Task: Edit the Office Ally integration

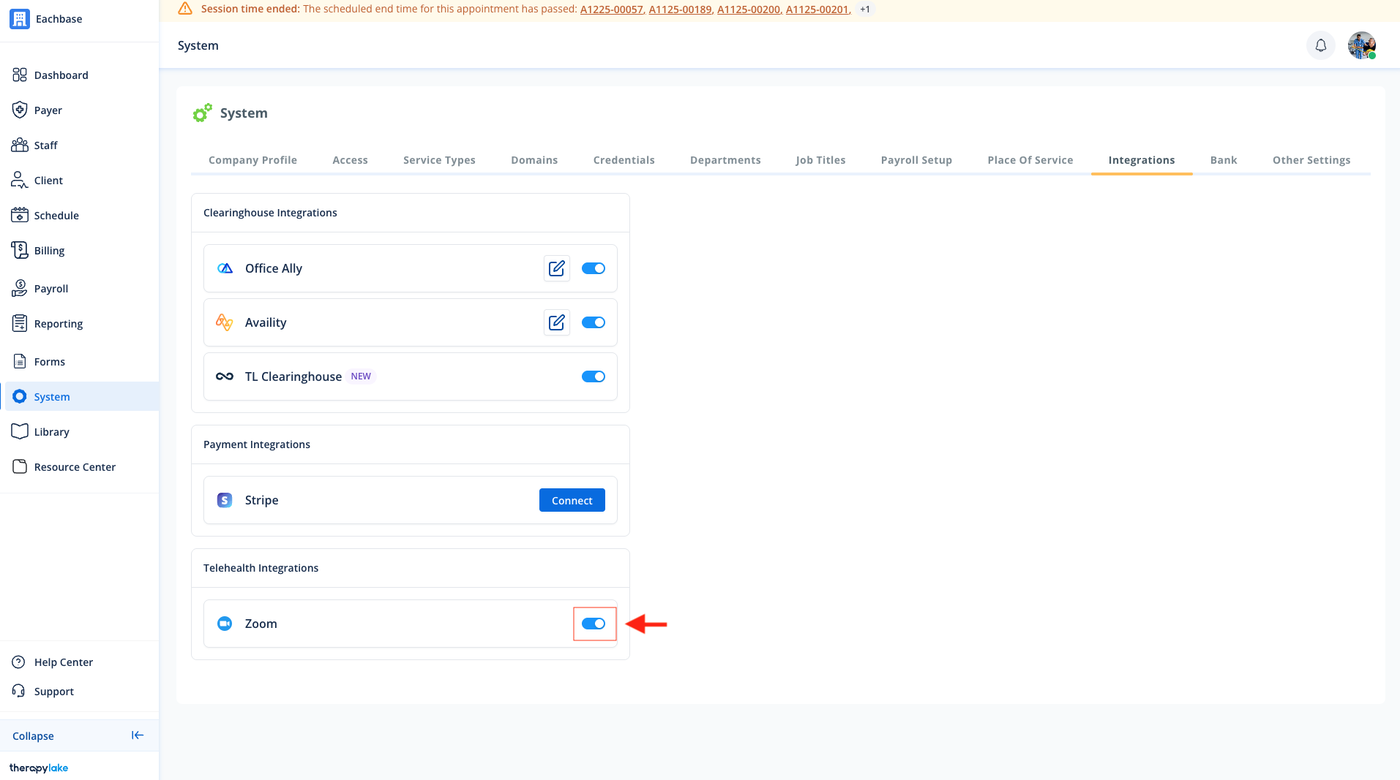Action: click(x=557, y=268)
